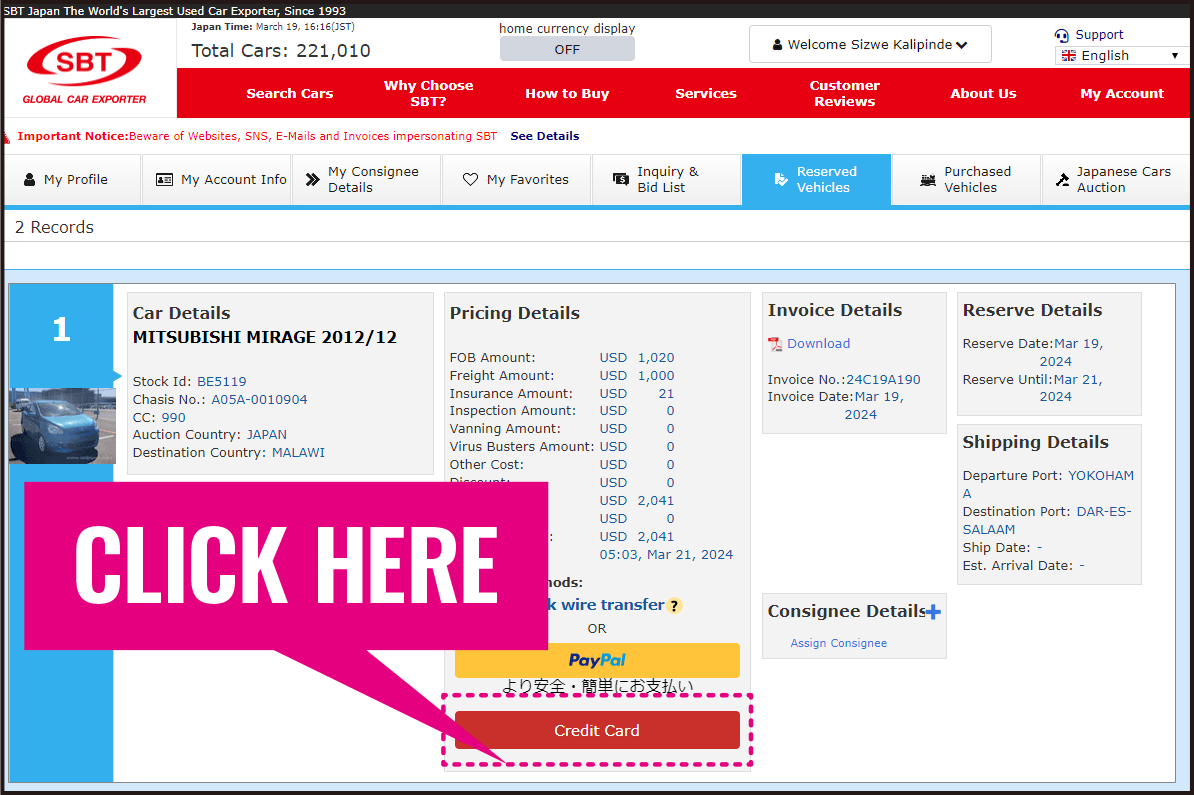Switch to the Purchased Vehicles tab
Screen dimensions: 1194x795
click(966, 180)
